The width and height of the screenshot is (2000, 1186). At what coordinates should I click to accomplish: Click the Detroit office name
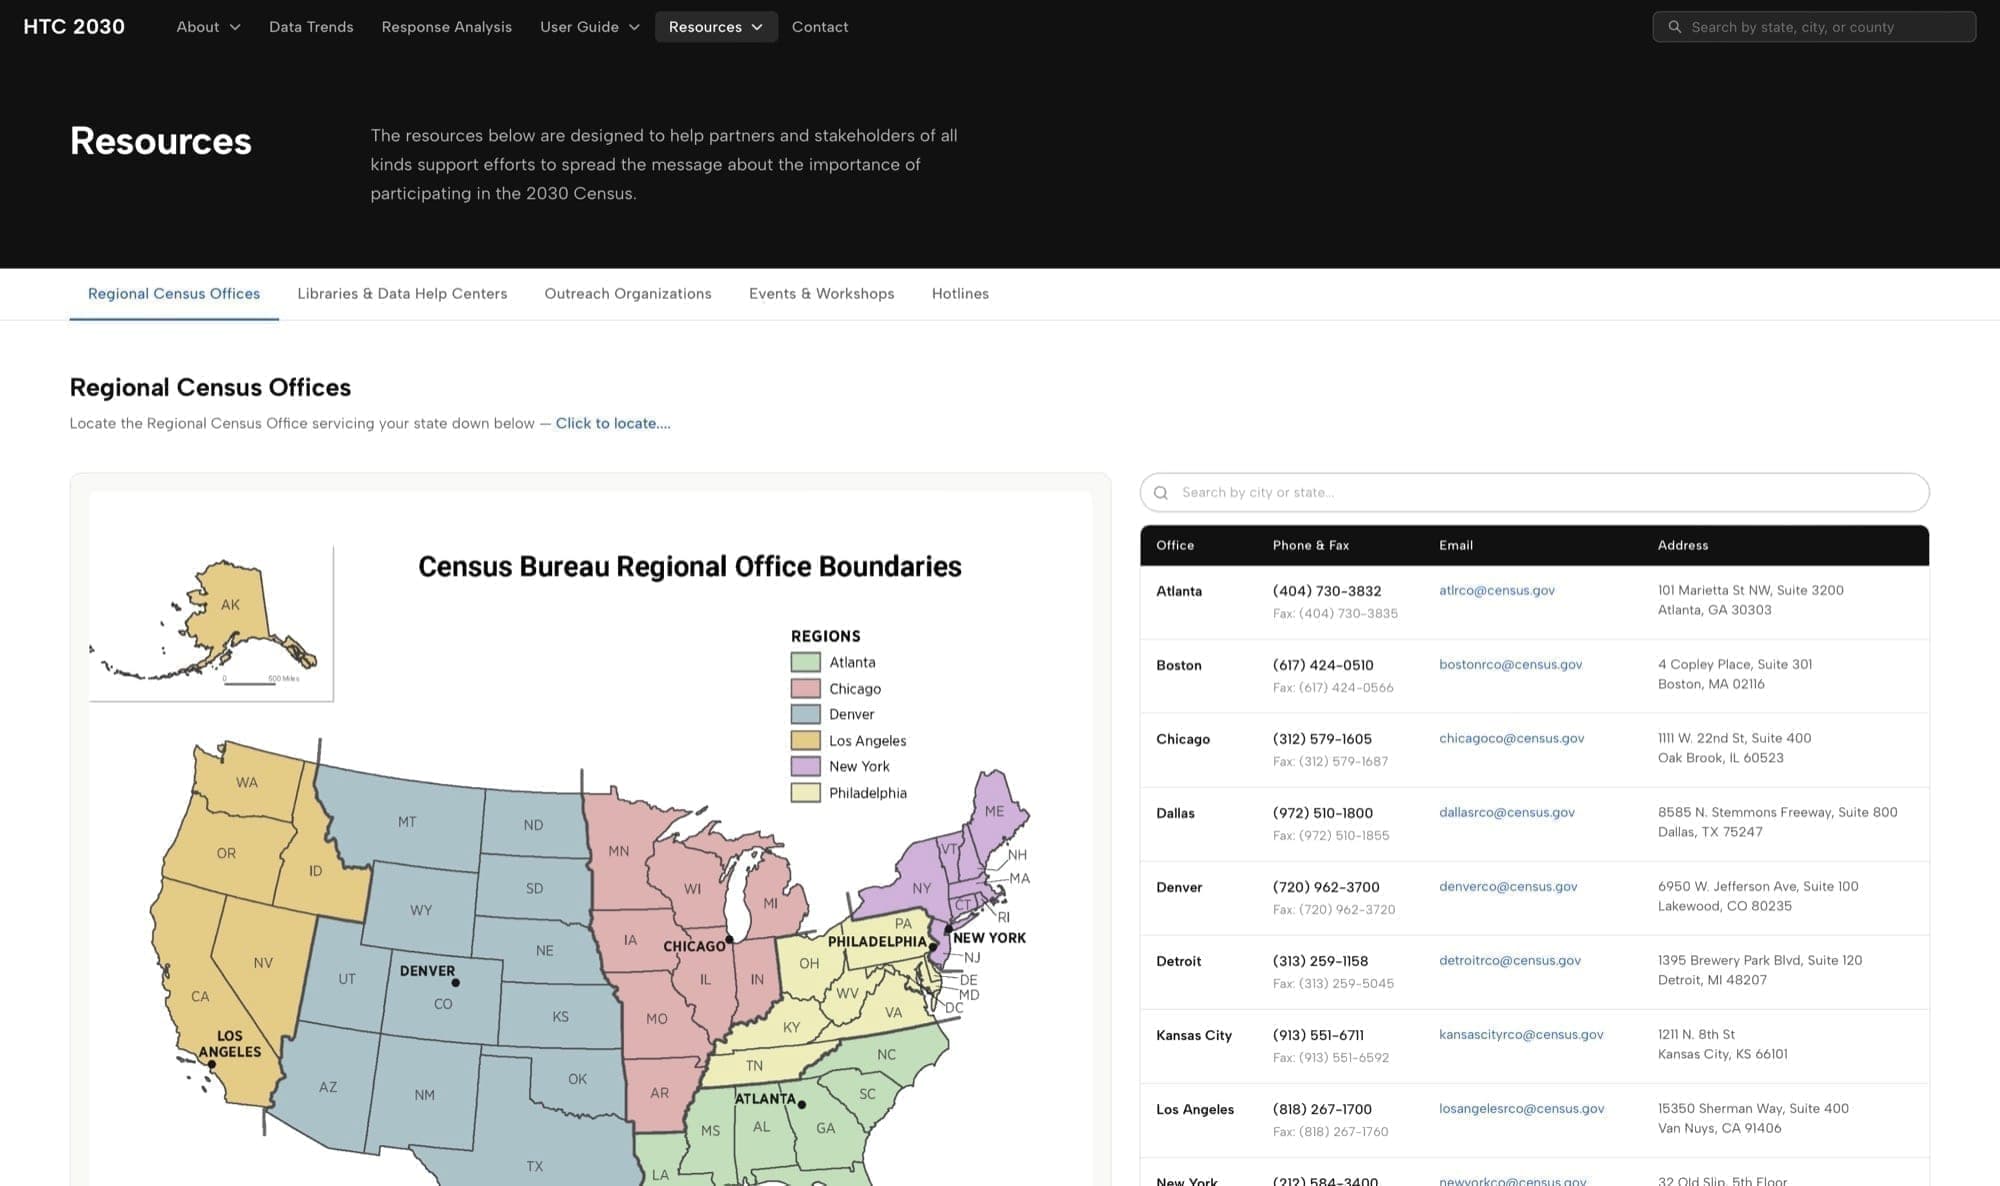pos(1179,961)
